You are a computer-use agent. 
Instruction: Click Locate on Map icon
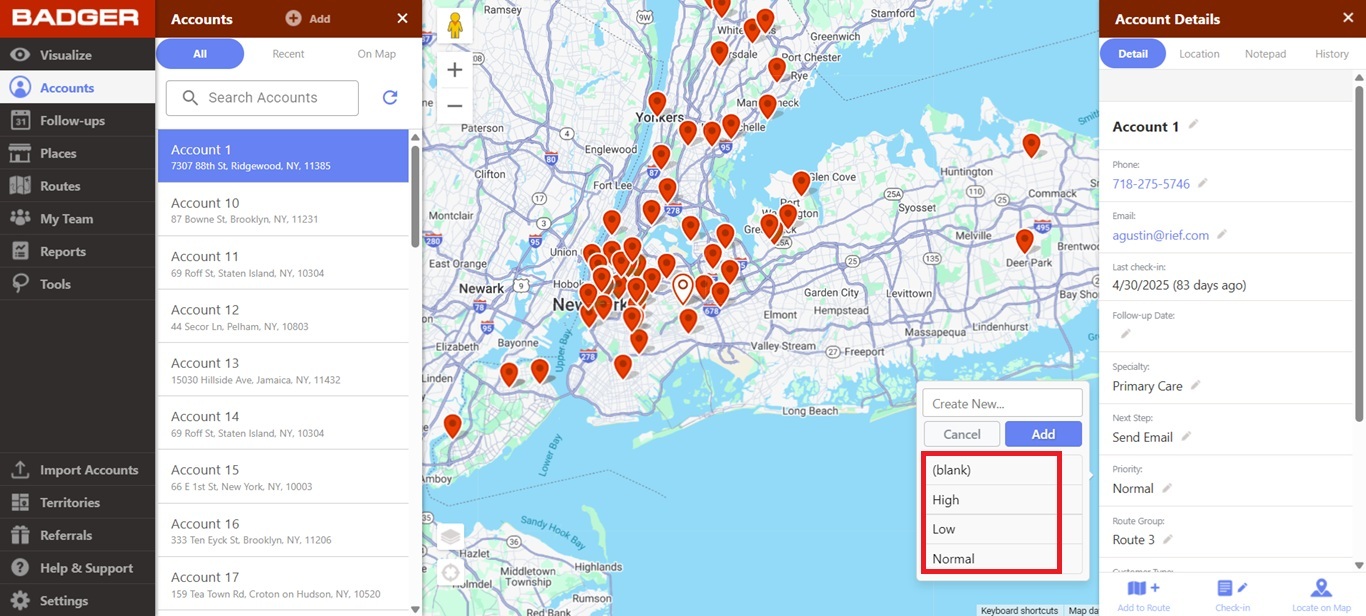tap(1321, 589)
